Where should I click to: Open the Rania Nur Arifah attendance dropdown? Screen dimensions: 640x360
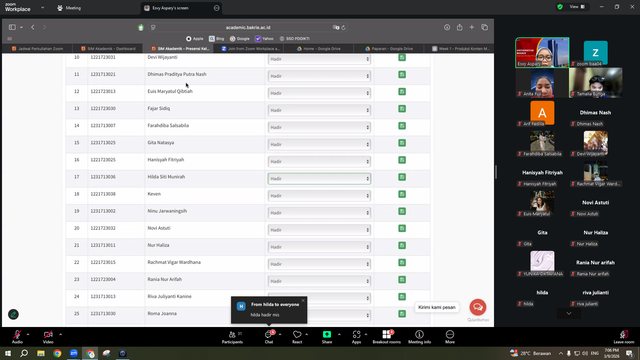click(319, 281)
